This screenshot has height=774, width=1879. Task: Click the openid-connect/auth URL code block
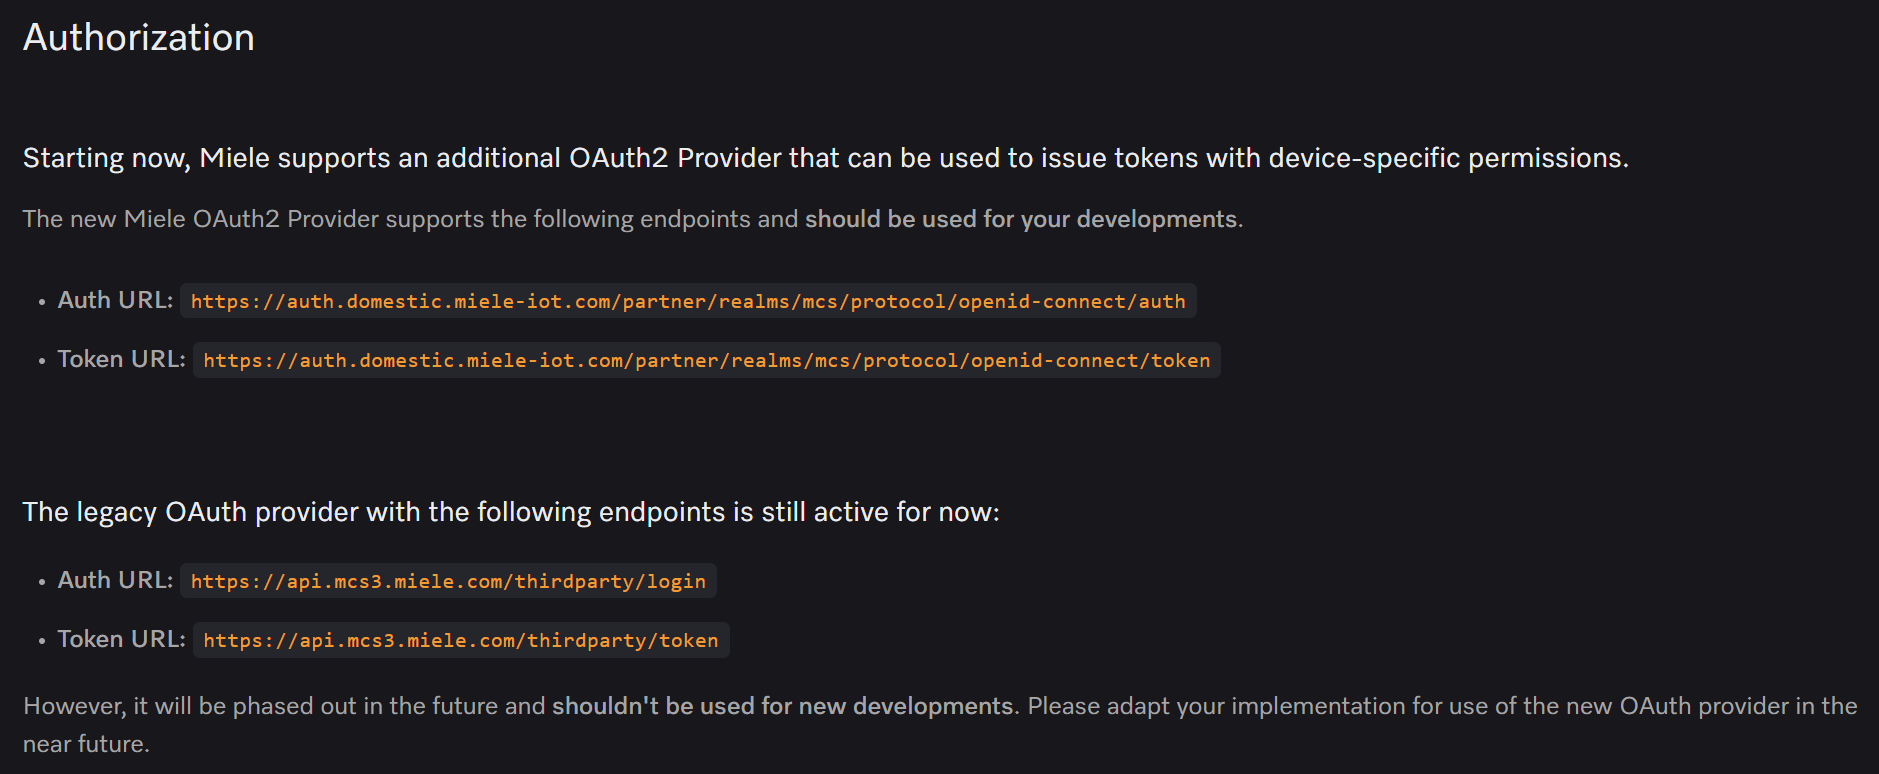(688, 301)
